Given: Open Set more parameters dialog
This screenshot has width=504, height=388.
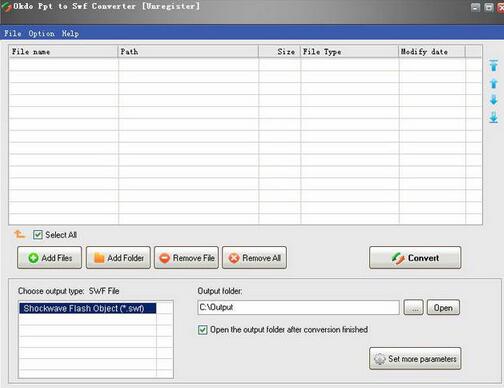Looking at the screenshot, I should (415, 359).
